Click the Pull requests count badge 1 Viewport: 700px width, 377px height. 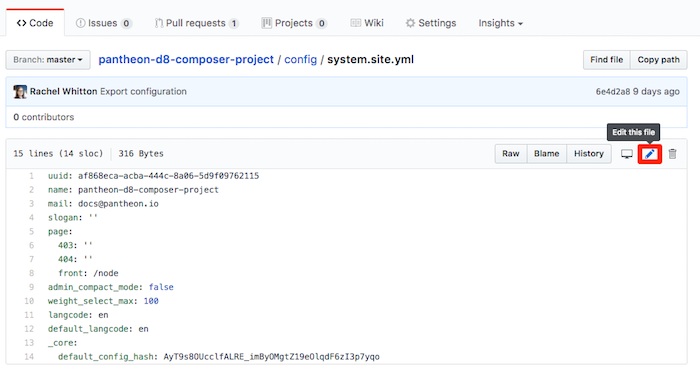coord(233,23)
